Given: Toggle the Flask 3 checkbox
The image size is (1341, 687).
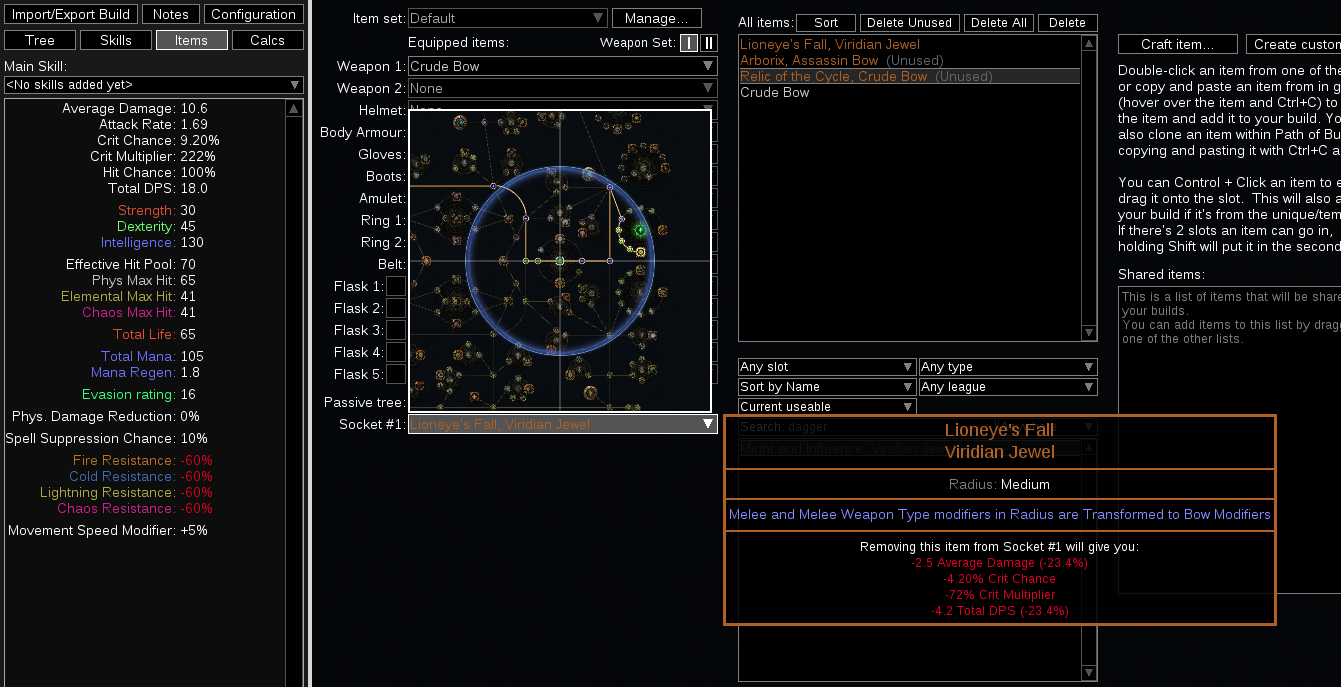Looking at the screenshot, I should click(x=396, y=330).
